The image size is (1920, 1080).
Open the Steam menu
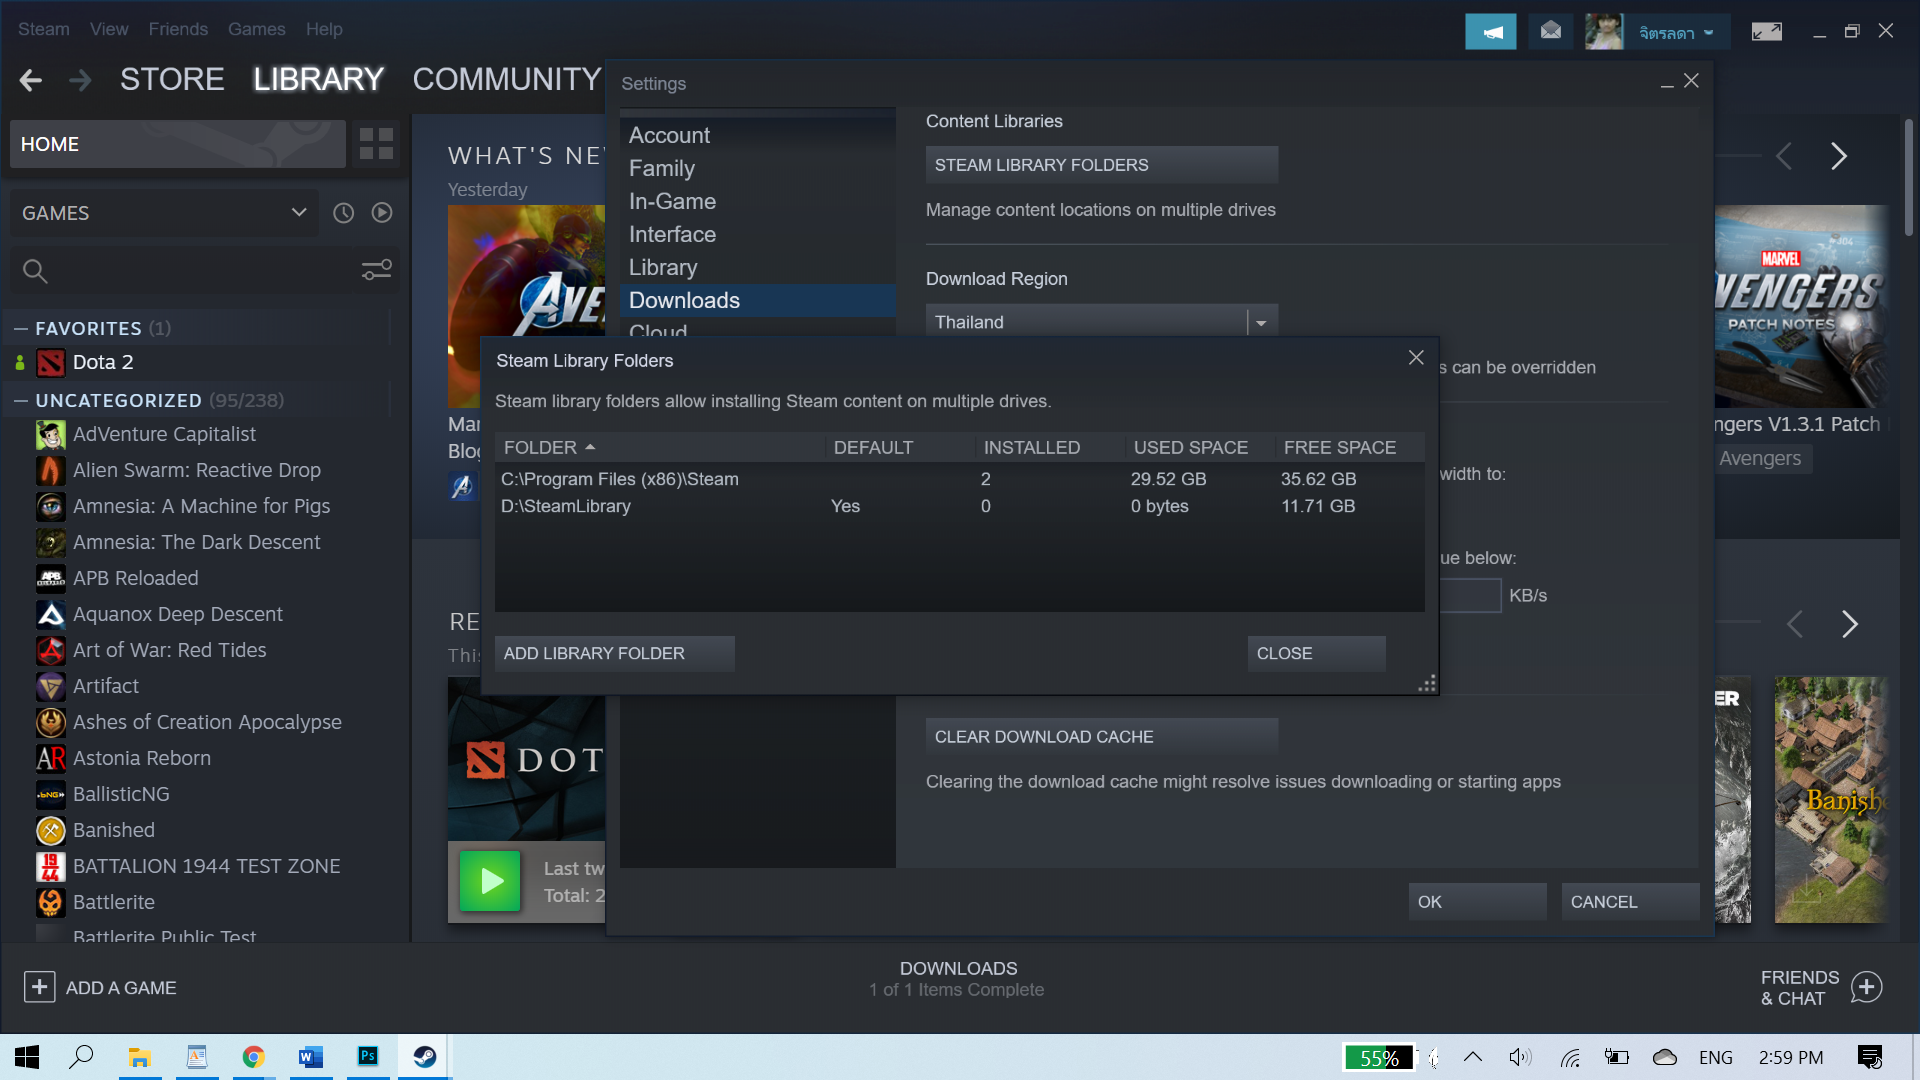(44, 29)
